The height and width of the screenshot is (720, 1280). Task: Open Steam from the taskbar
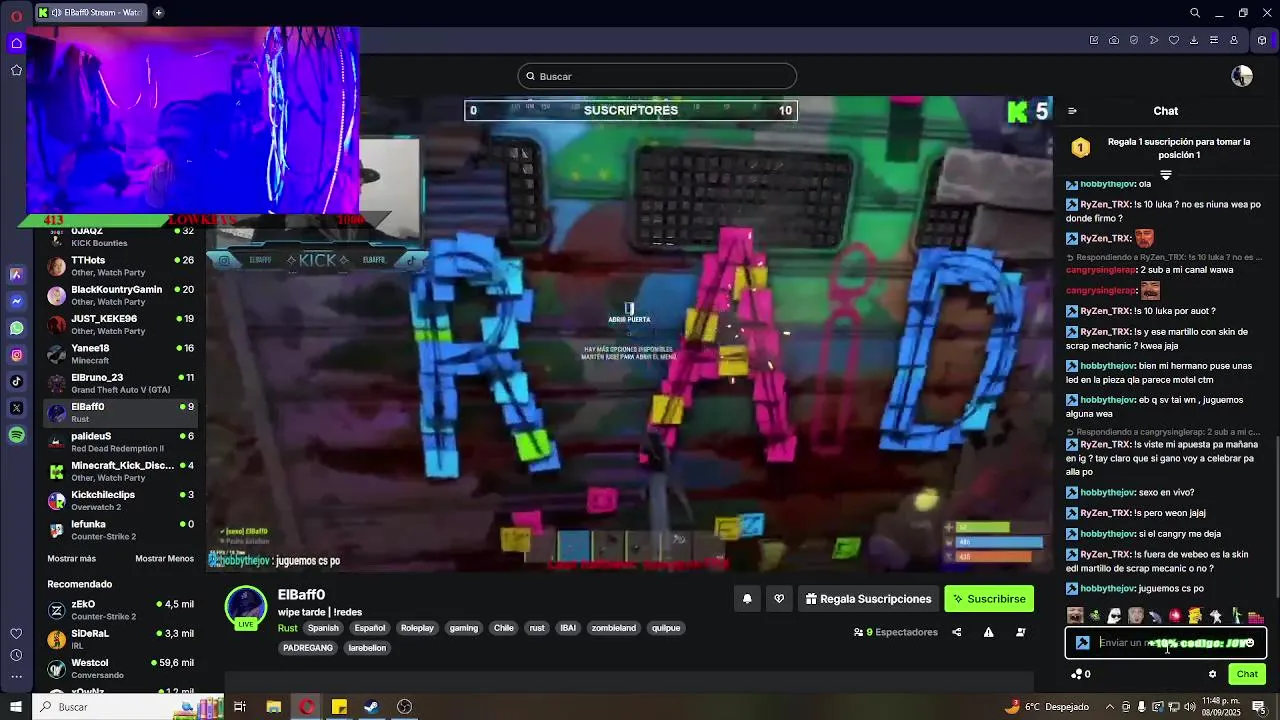pos(371,707)
